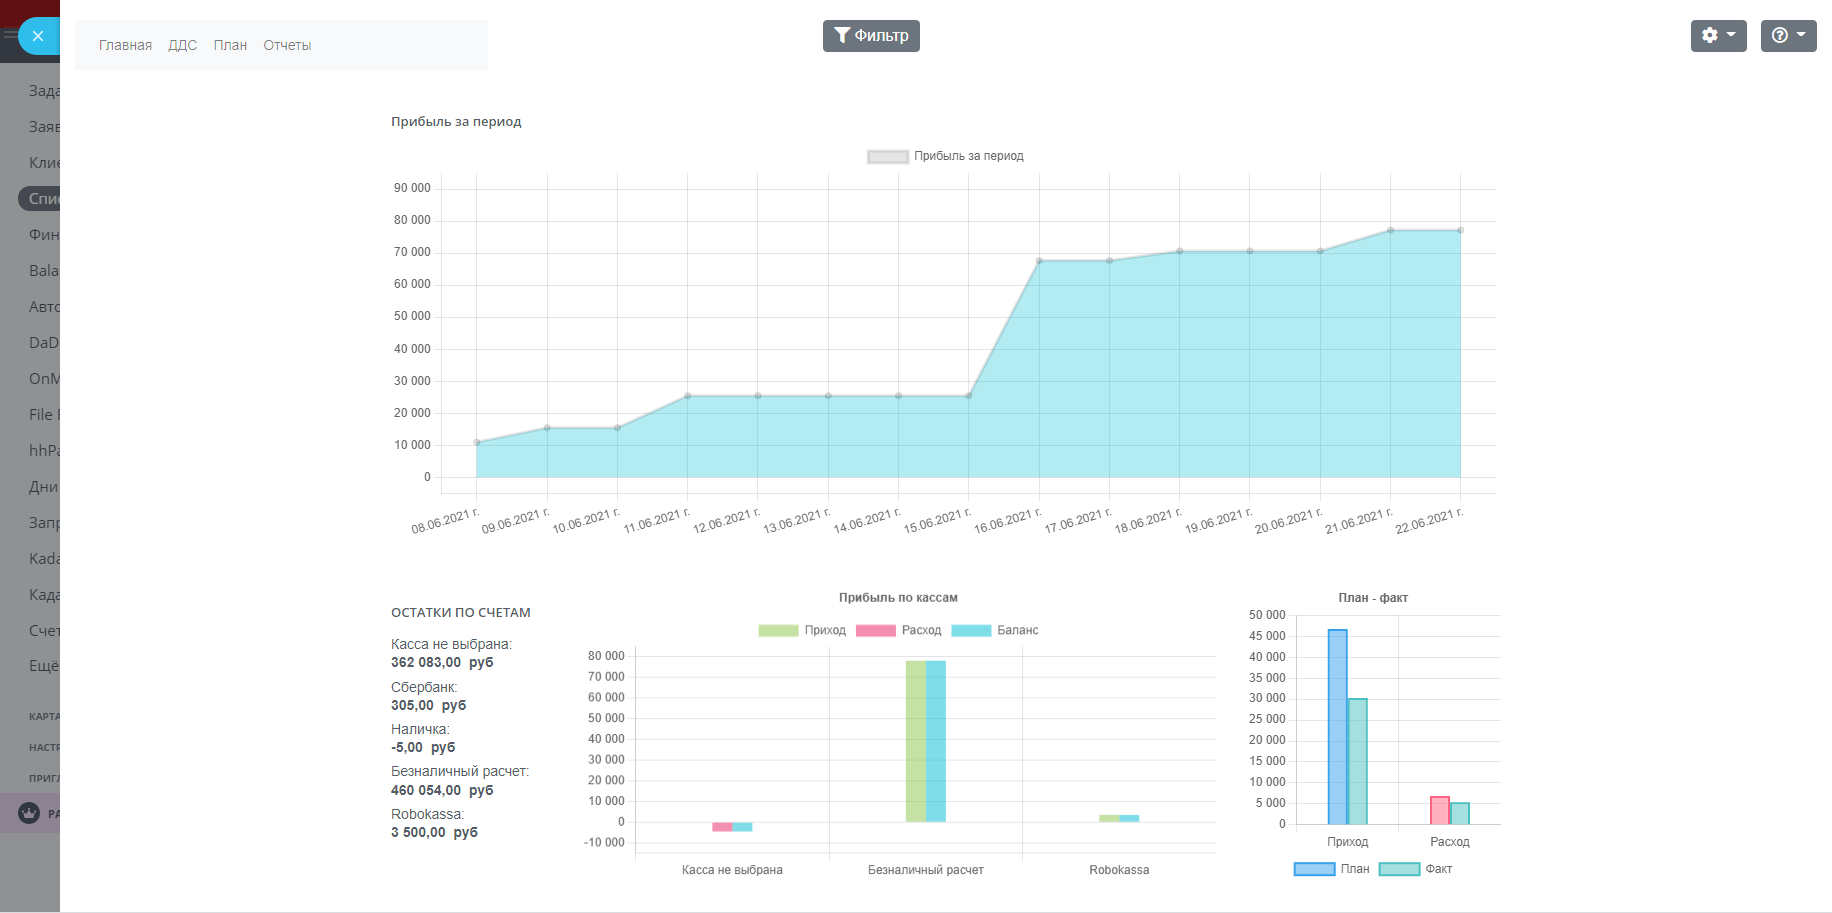Click the gray Прибыль за период legend swatch

pyautogui.click(x=887, y=156)
